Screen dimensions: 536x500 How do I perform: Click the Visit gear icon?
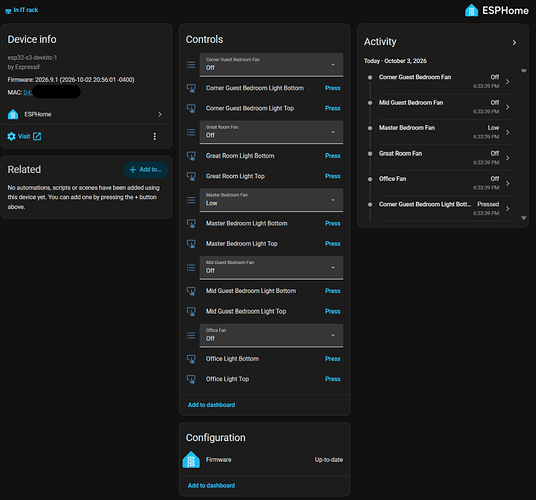[11, 136]
